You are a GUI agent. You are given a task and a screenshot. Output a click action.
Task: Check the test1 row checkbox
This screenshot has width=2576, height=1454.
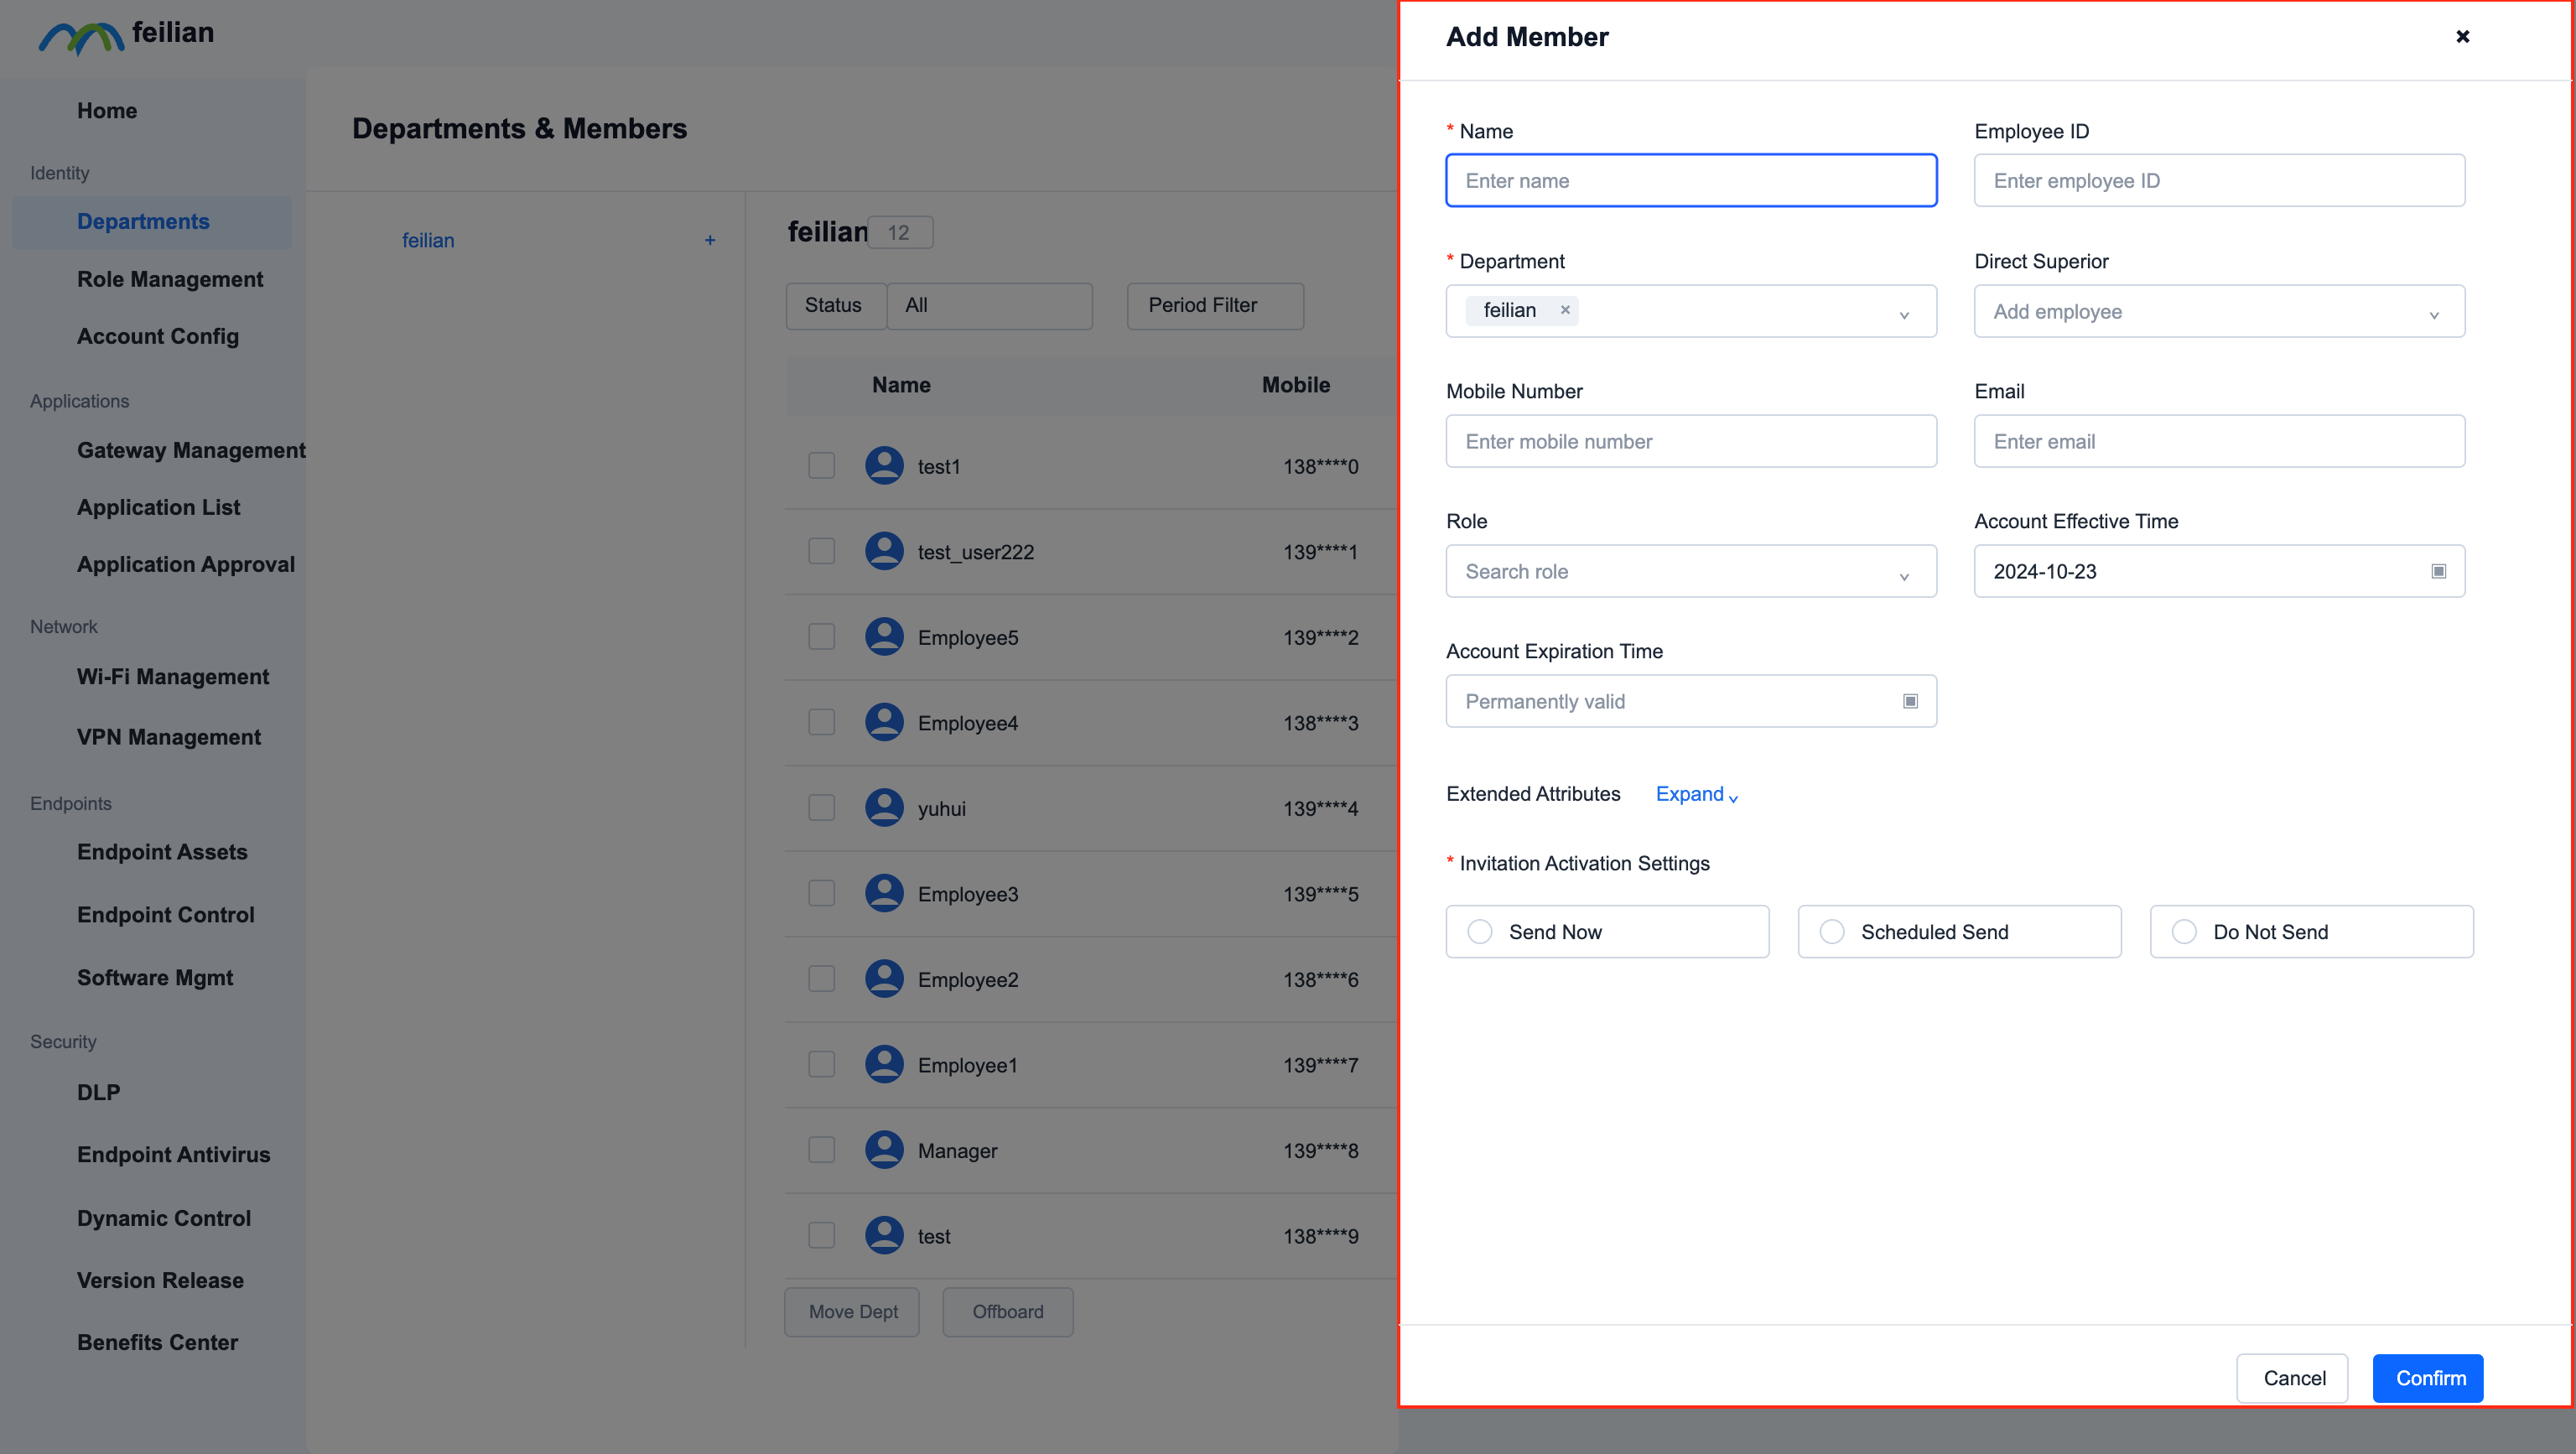pos(821,466)
